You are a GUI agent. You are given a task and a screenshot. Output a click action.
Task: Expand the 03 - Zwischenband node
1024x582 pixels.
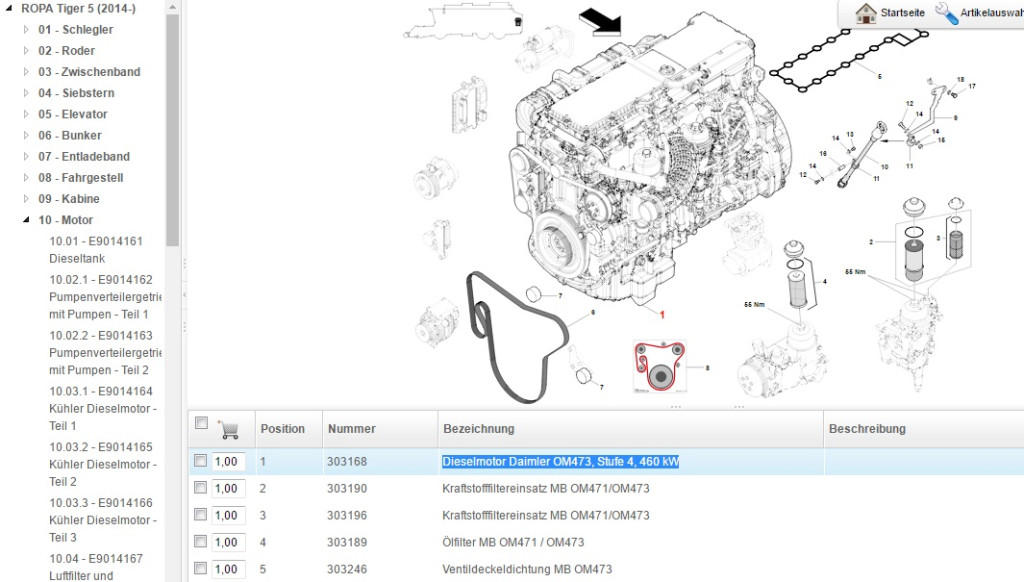26,72
